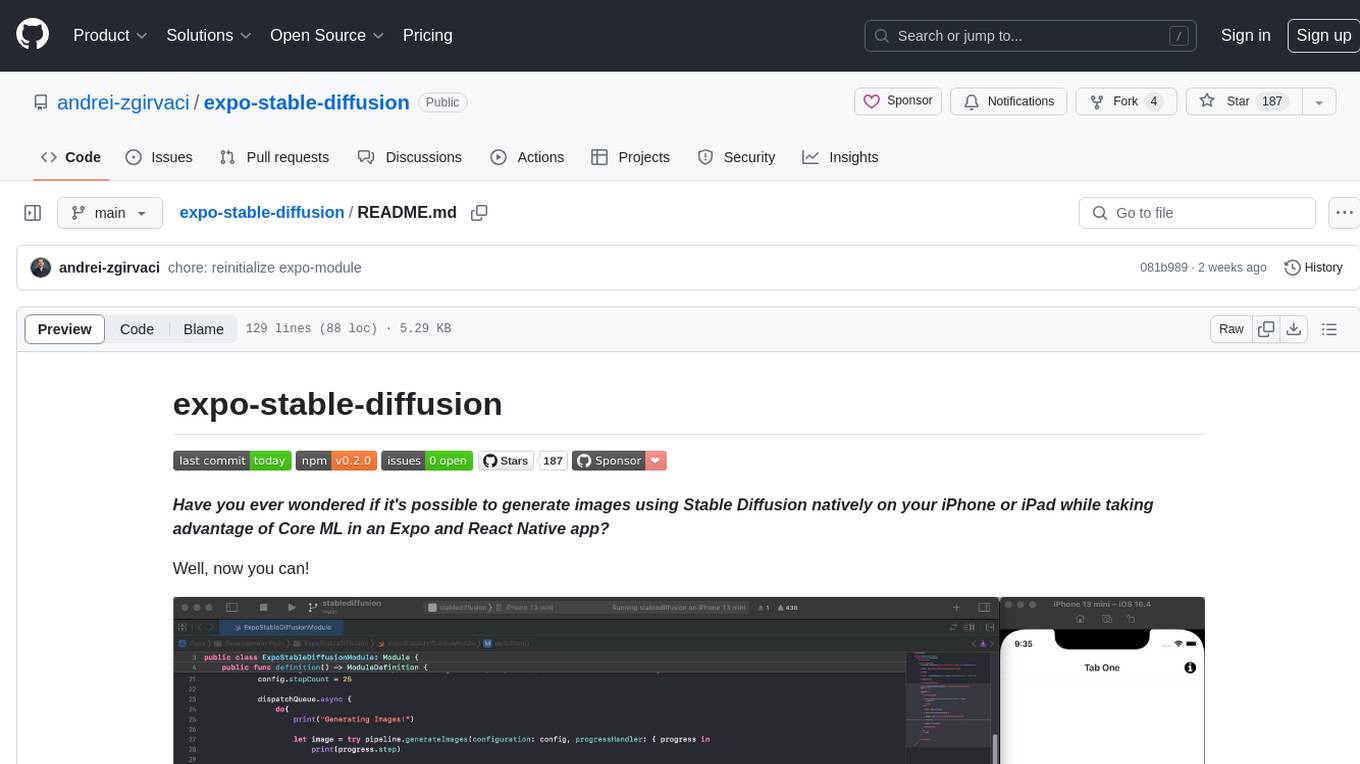This screenshot has width=1360, height=764.
Task: Switch to the Issues tab
Action: 159,157
